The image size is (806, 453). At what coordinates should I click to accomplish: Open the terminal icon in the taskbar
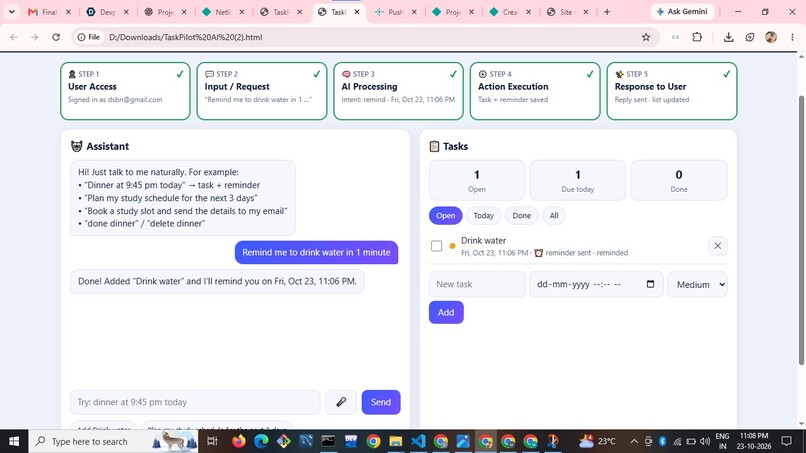328,441
